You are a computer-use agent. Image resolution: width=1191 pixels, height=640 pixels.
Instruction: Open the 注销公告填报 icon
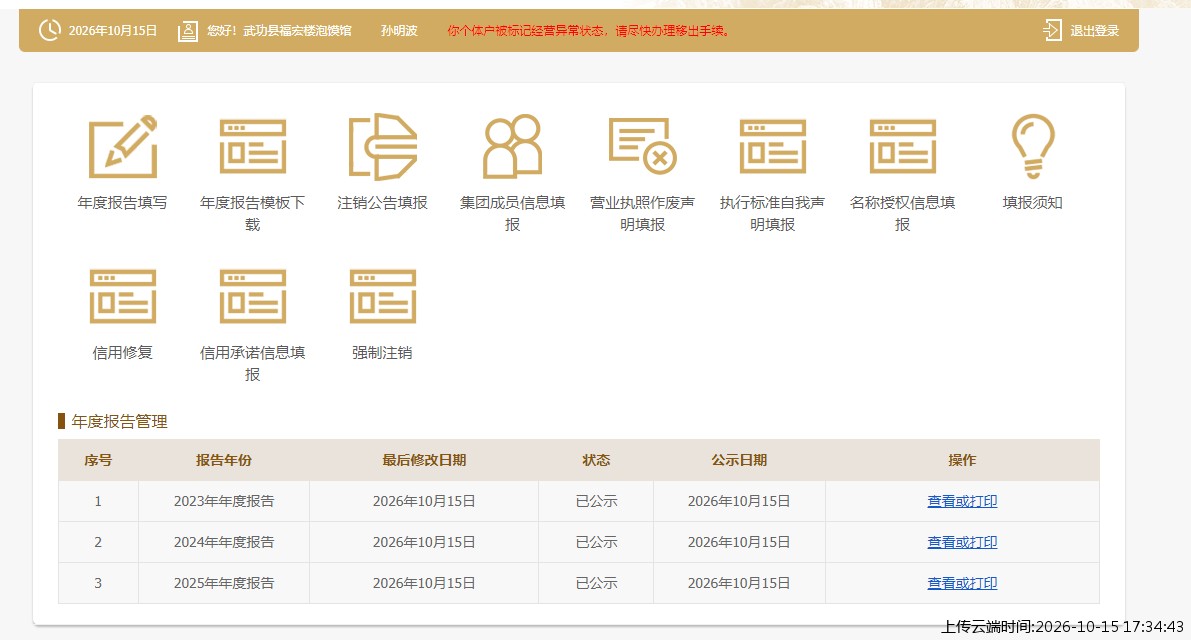tap(383, 147)
